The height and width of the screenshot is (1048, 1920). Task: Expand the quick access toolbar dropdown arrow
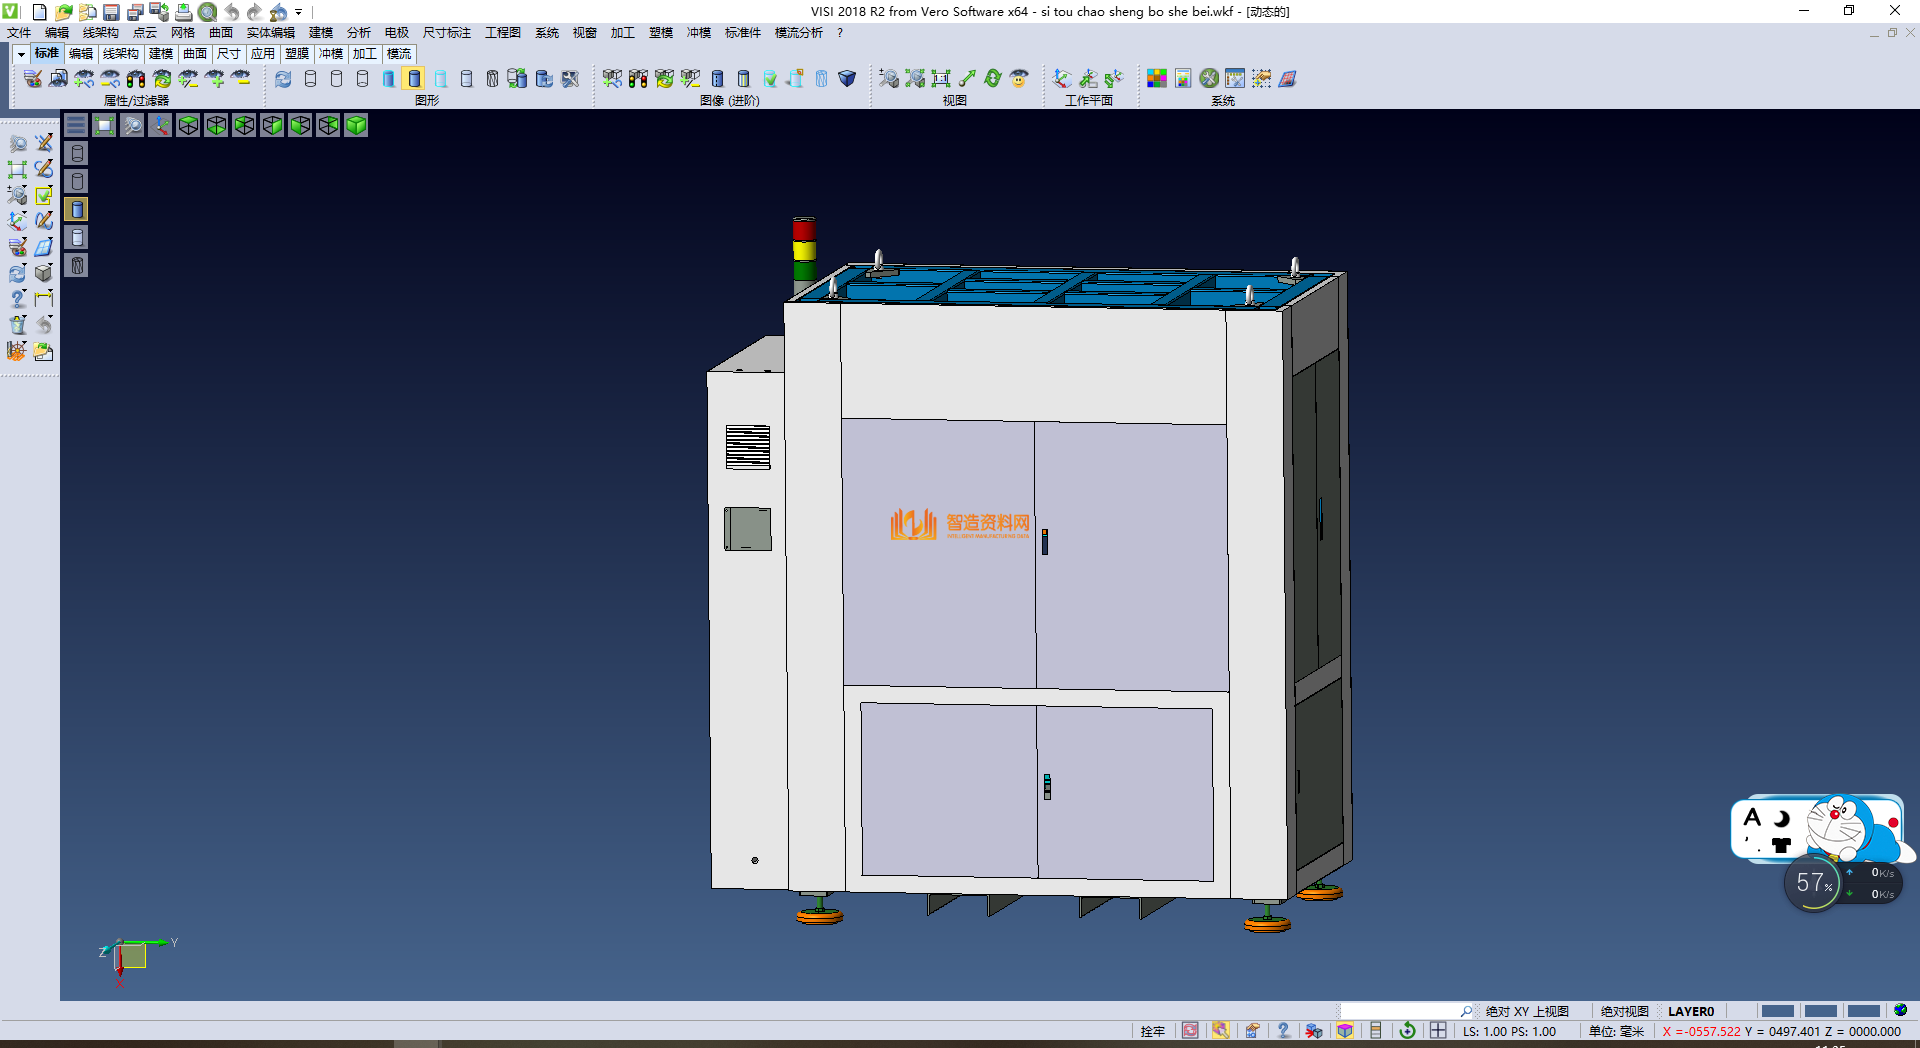coord(299,12)
